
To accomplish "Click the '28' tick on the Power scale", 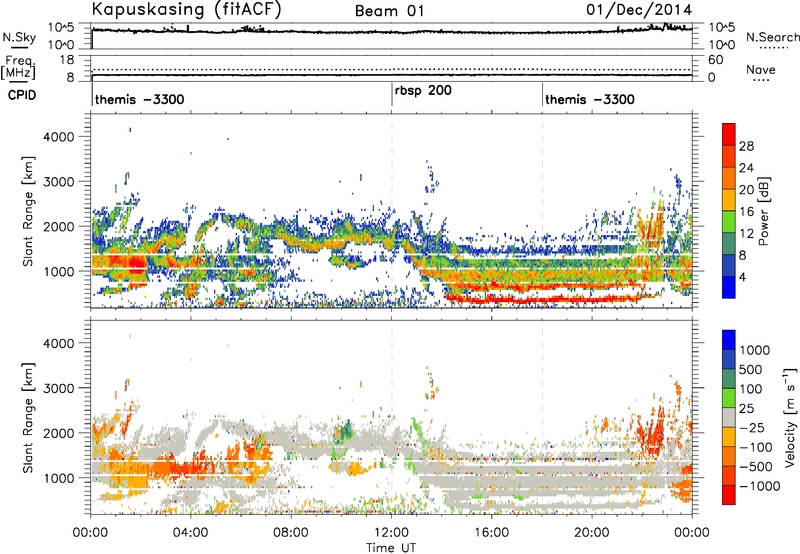I will pyautogui.click(x=746, y=146).
